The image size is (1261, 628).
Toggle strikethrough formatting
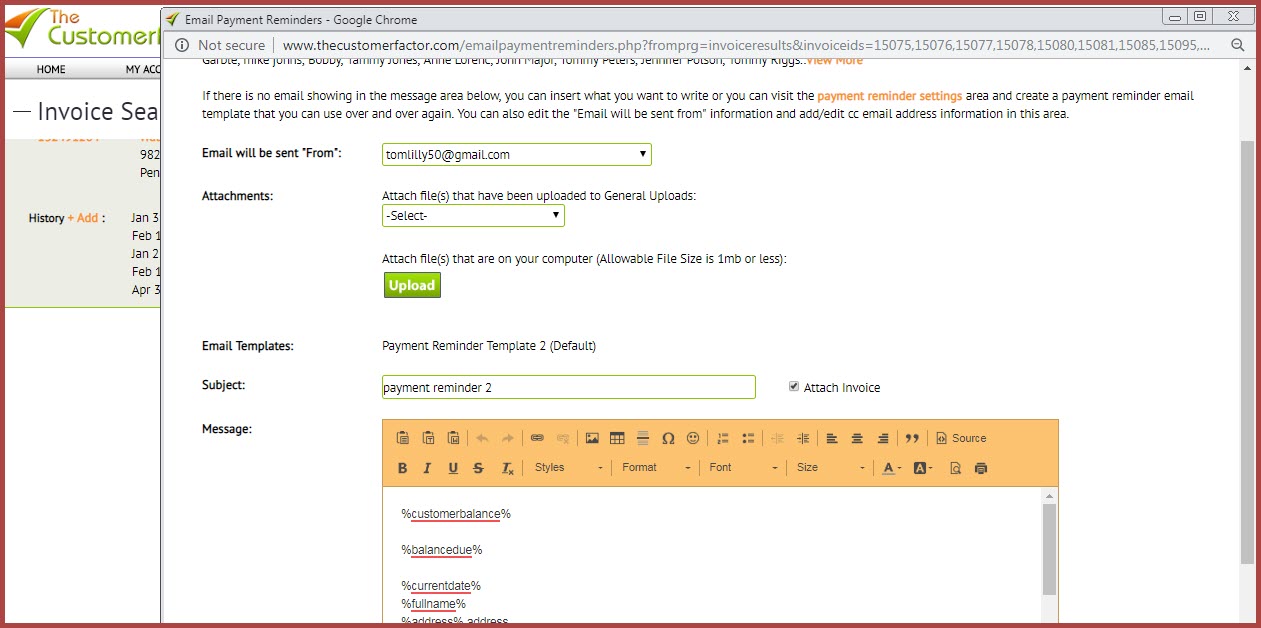(478, 468)
